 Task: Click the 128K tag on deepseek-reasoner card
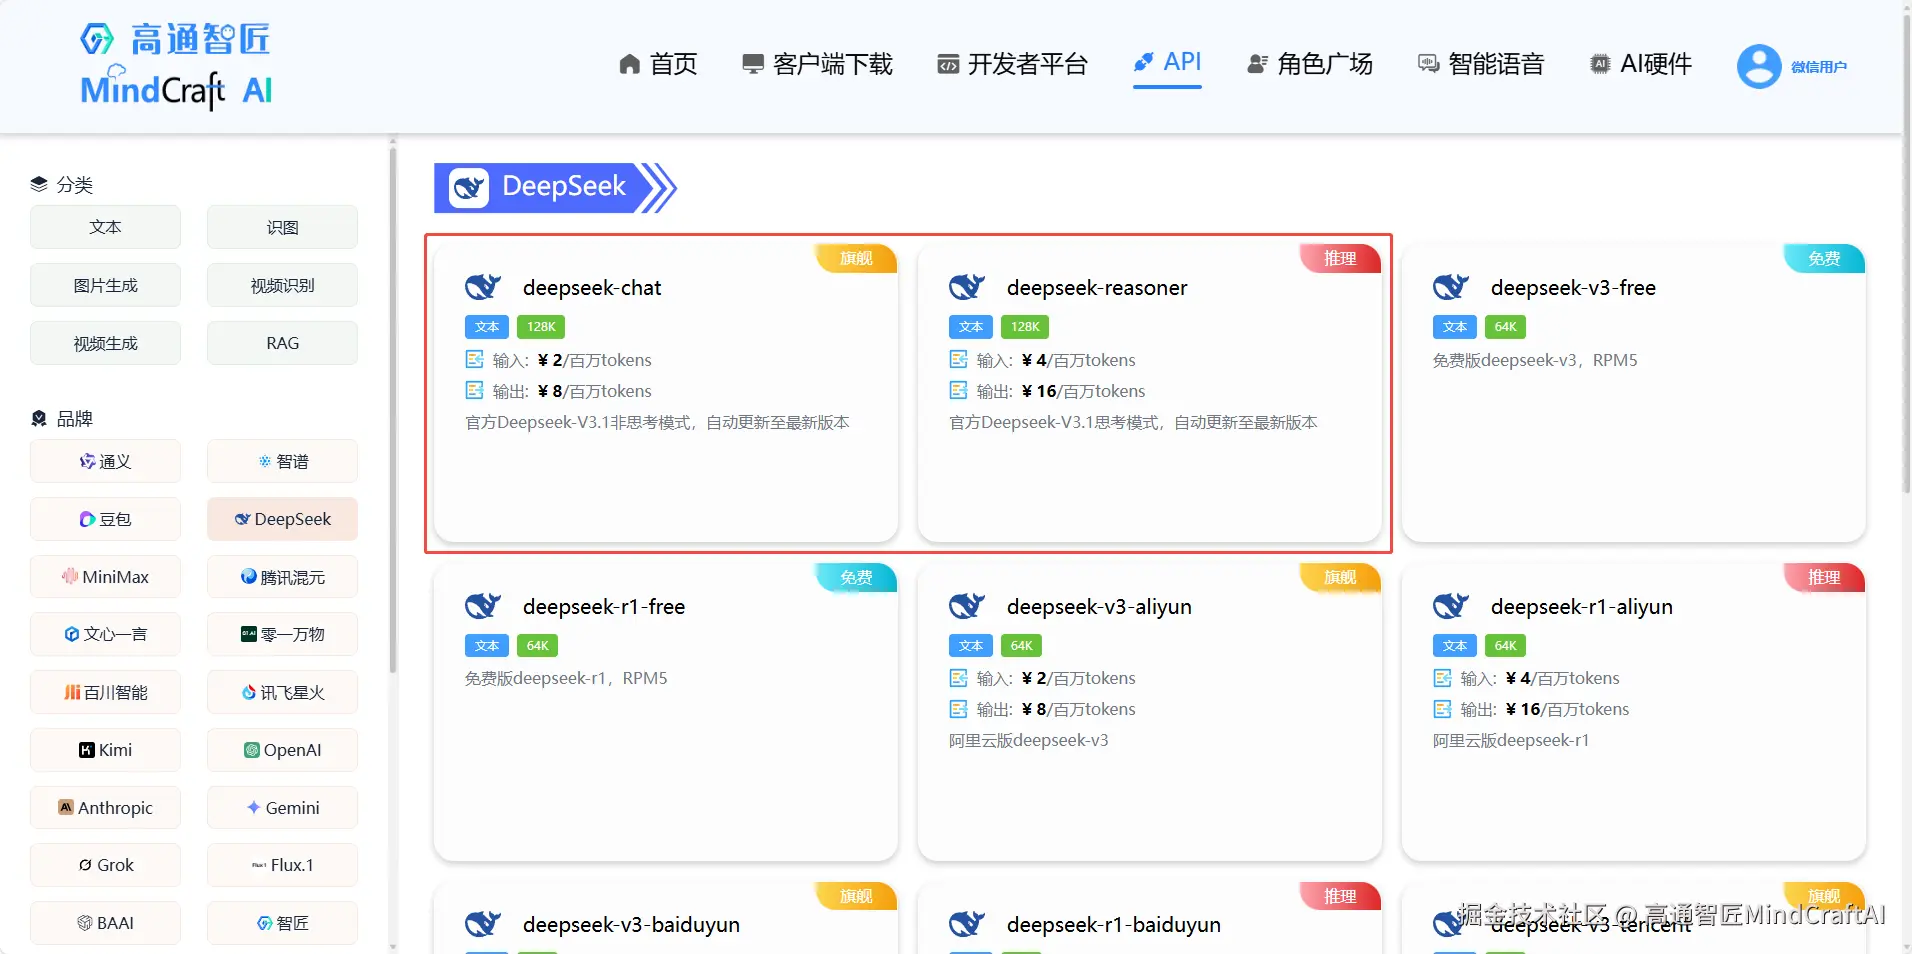pyautogui.click(x=1025, y=327)
